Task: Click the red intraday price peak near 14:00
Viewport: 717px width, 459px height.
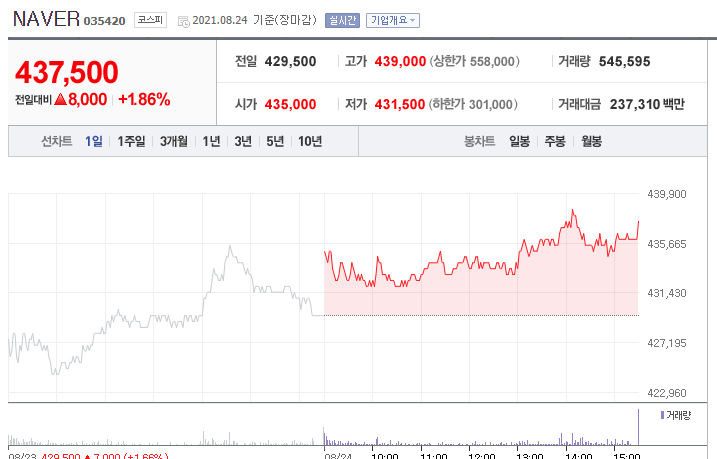Action: tap(573, 212)
